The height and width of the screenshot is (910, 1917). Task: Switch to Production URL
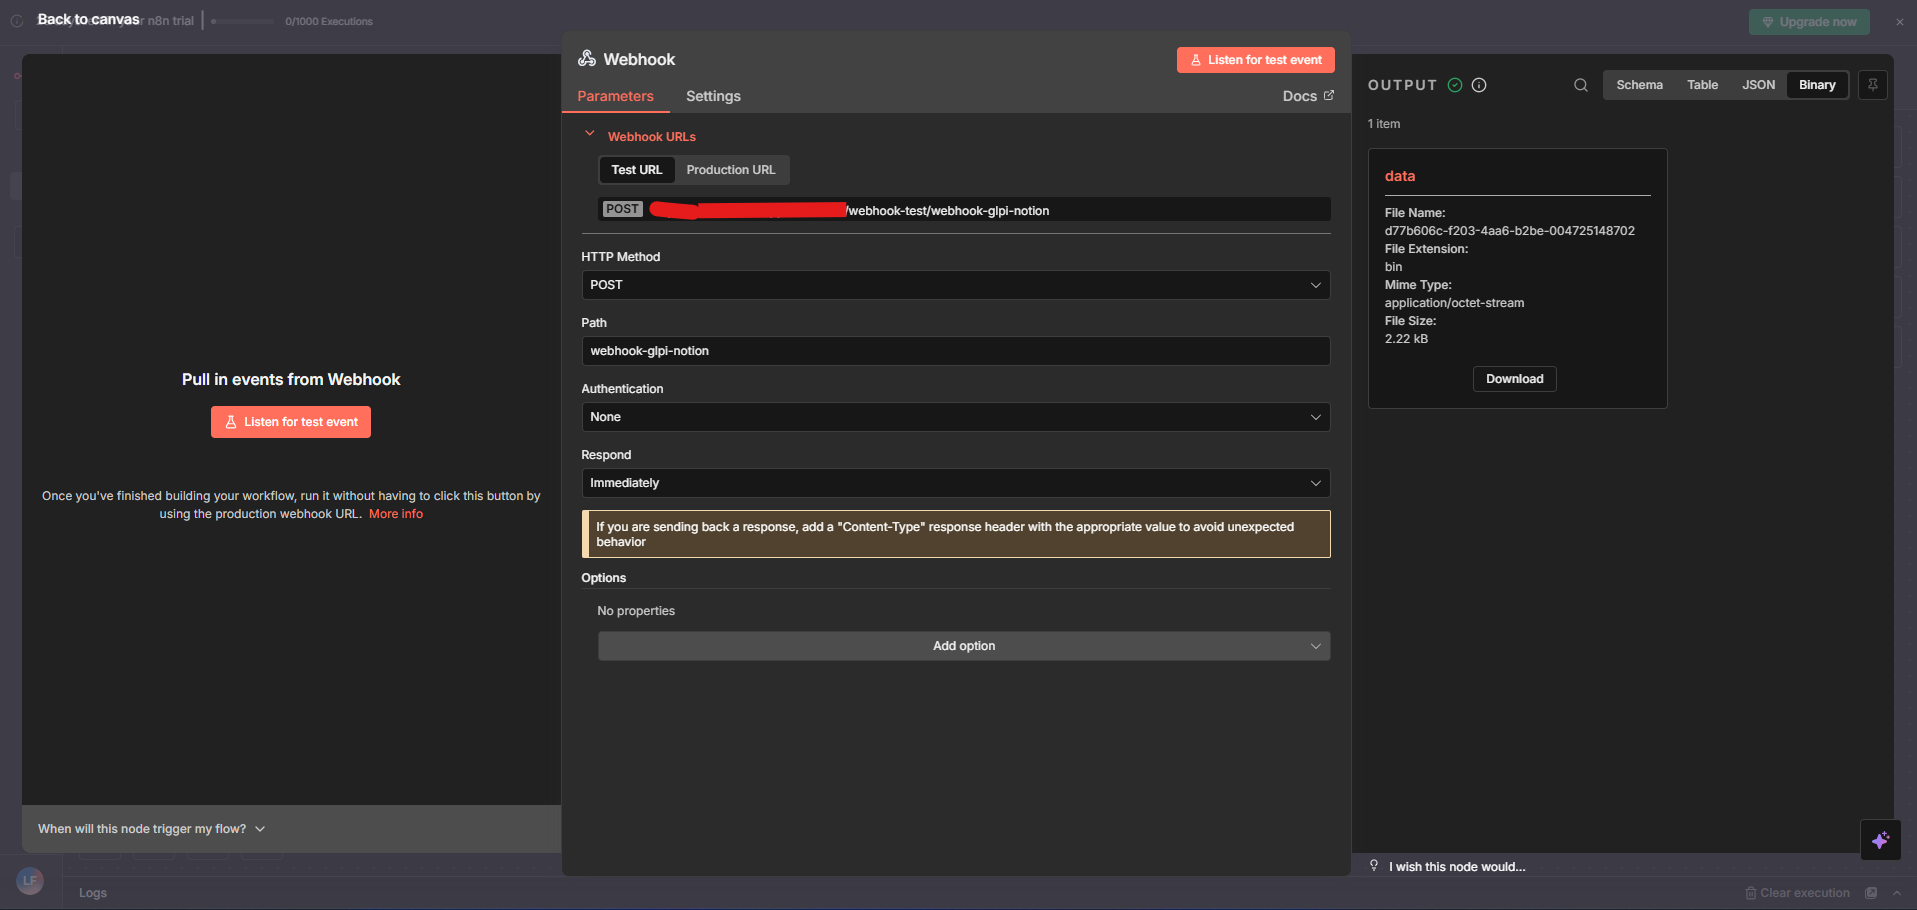[x=730, y=170]
